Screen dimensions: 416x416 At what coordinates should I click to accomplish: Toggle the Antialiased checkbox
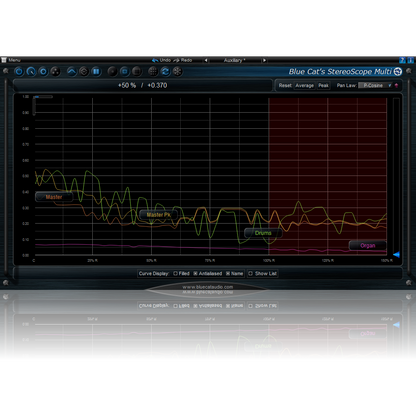[x=195, y=273]
